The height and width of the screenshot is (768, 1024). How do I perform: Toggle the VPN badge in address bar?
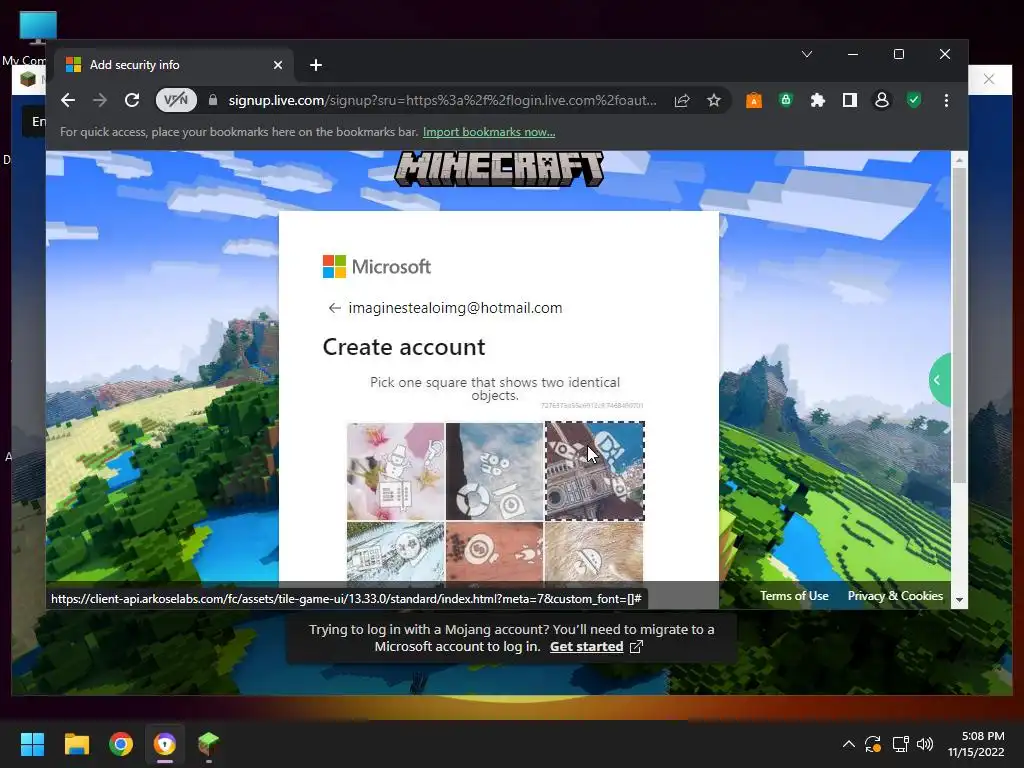[x=176, y=101]
